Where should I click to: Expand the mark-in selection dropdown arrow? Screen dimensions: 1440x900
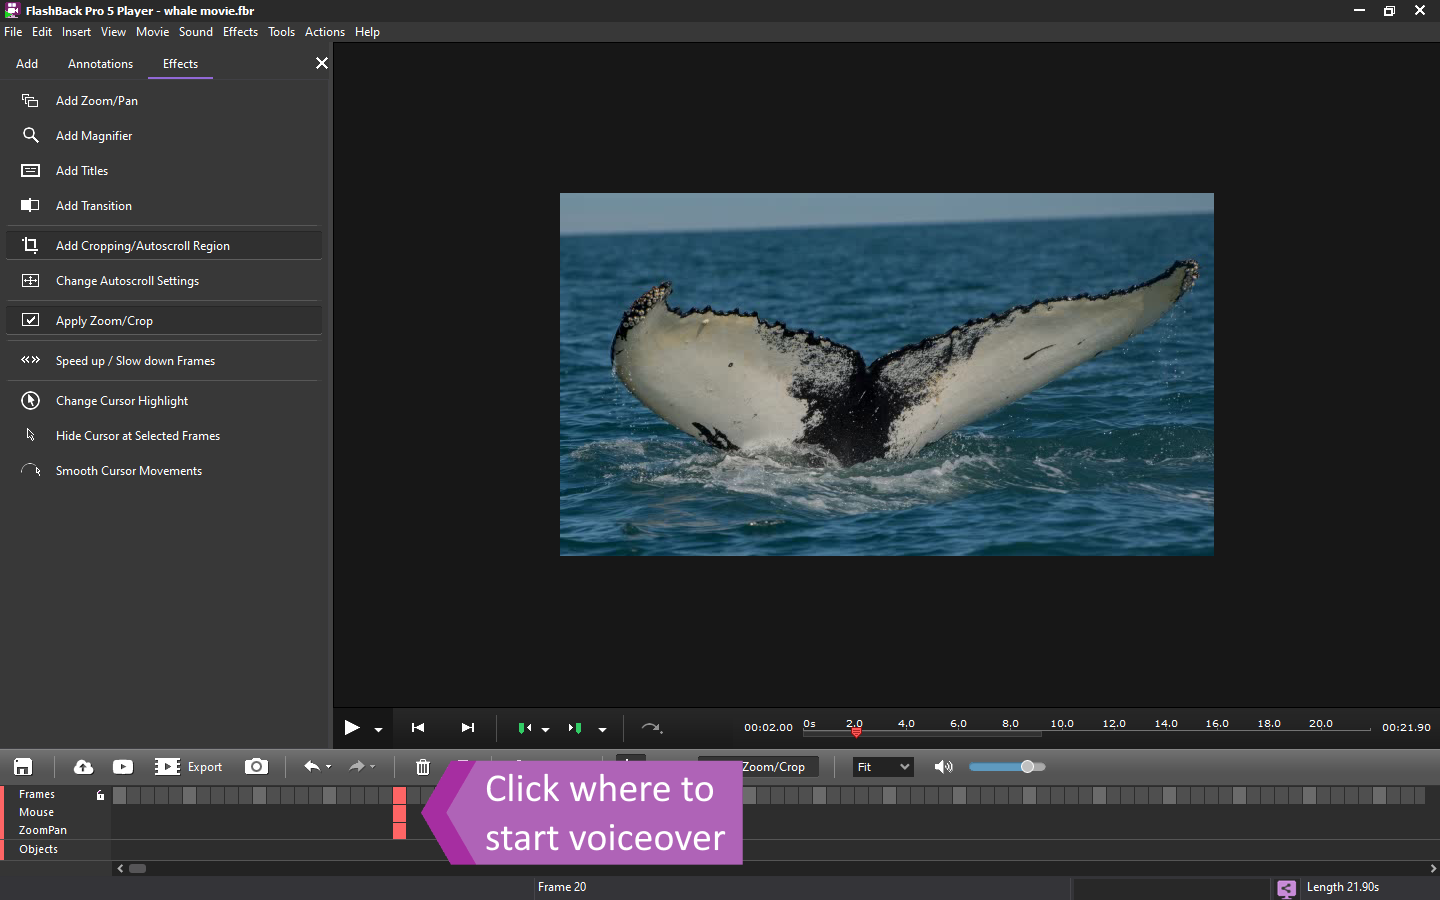click(545, 730)
